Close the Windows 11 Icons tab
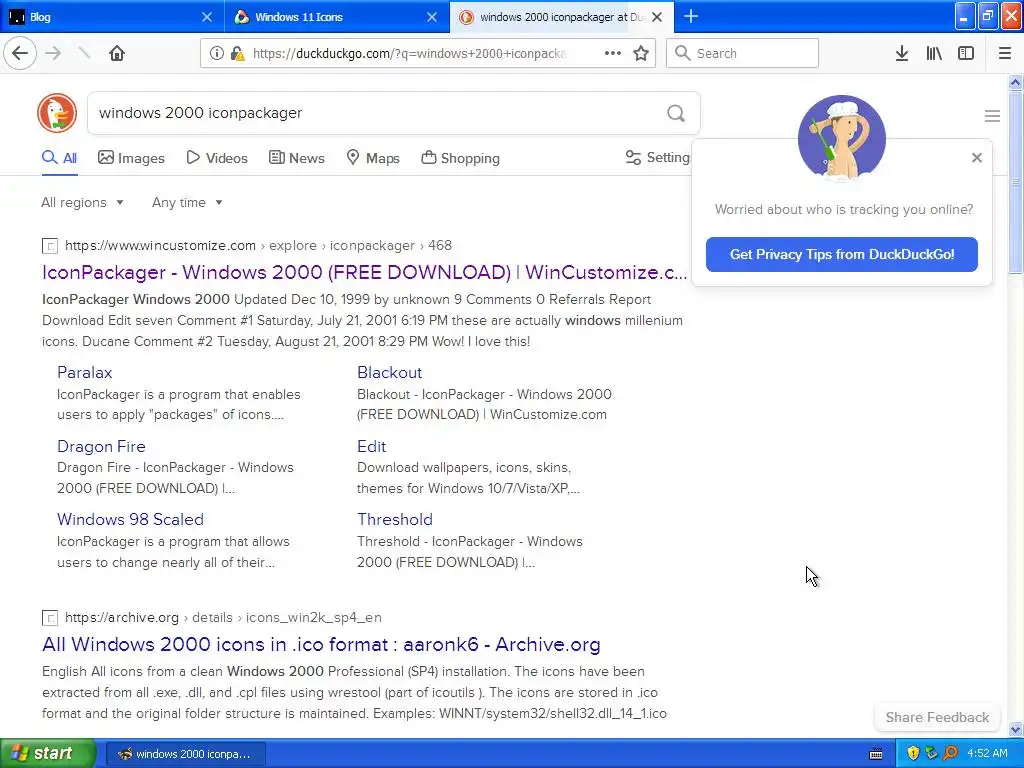 coord(432,17)
